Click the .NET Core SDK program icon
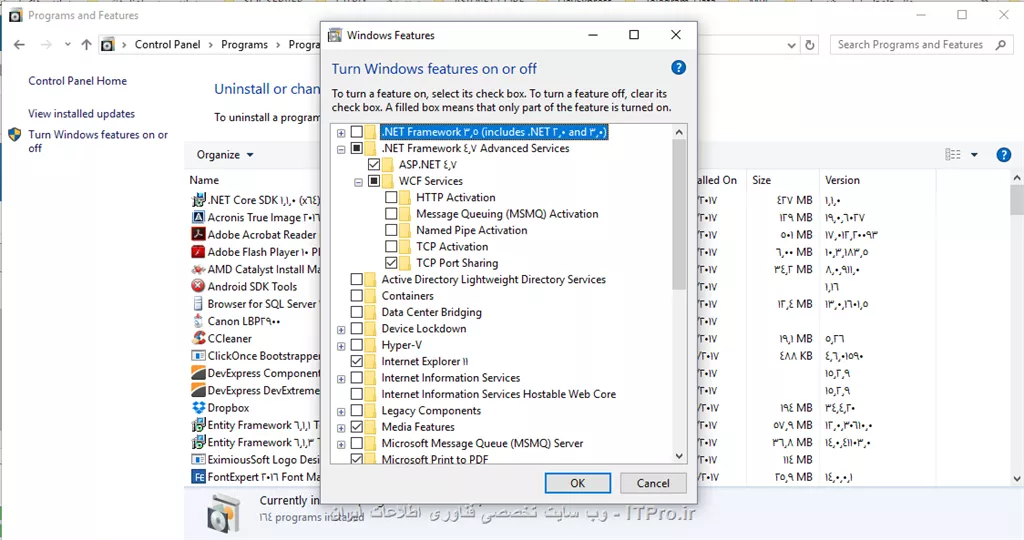 tap(198, 200)
